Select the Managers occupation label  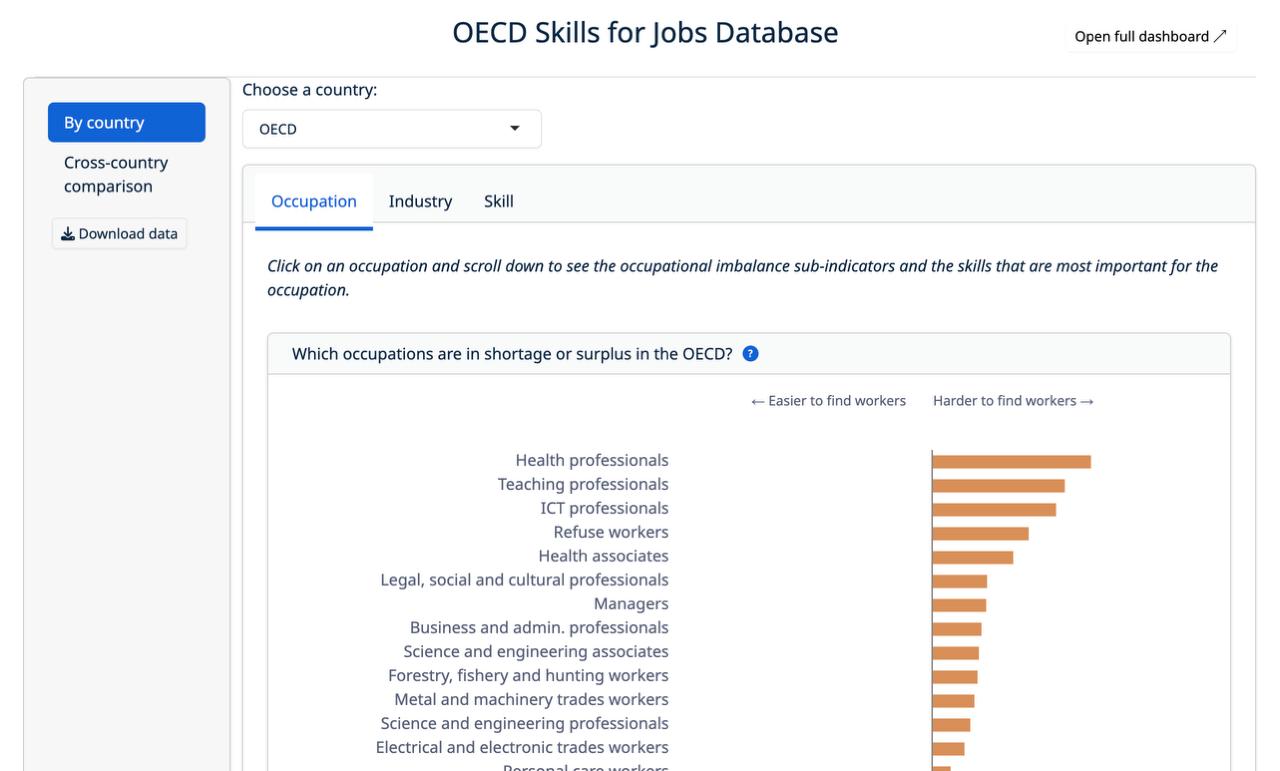coord(631,604)
